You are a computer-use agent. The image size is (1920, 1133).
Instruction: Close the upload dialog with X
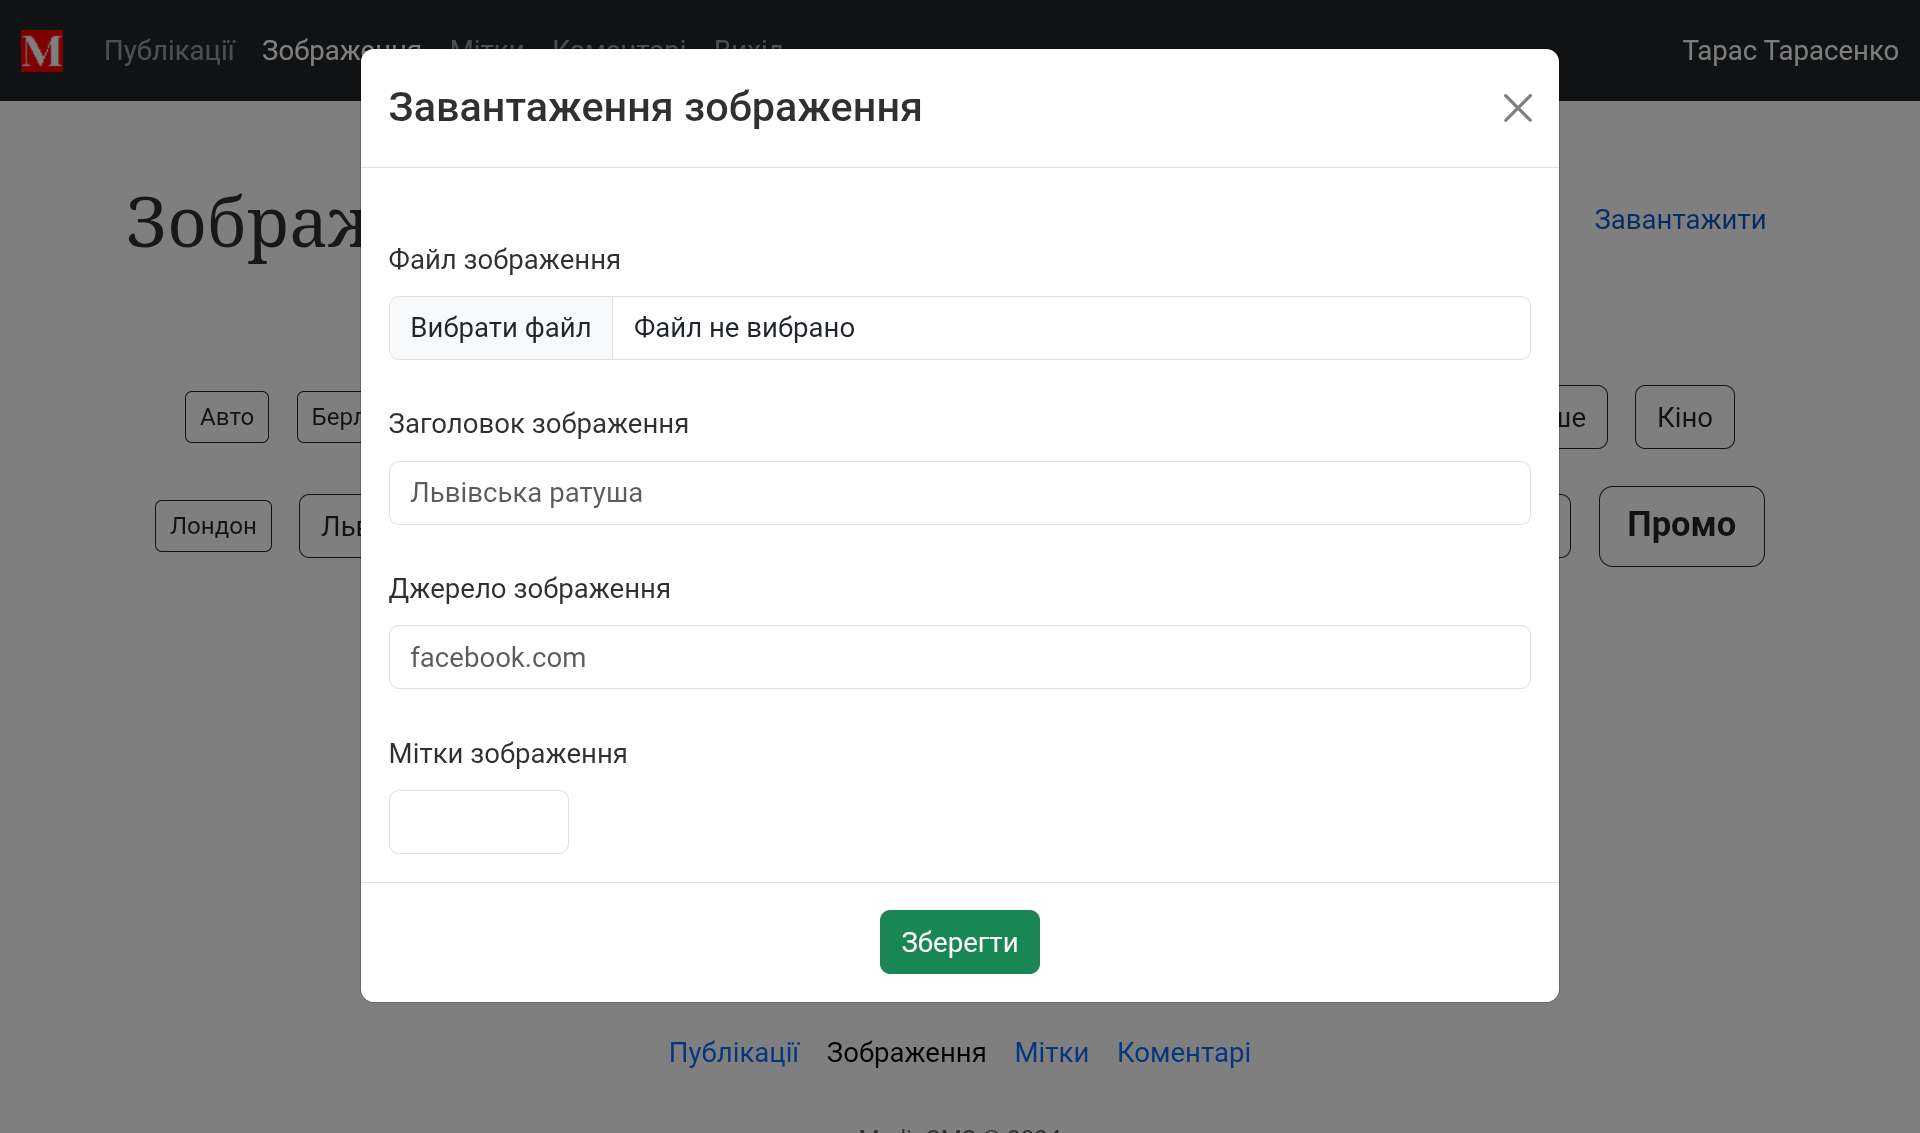(x=1517, y=108)
